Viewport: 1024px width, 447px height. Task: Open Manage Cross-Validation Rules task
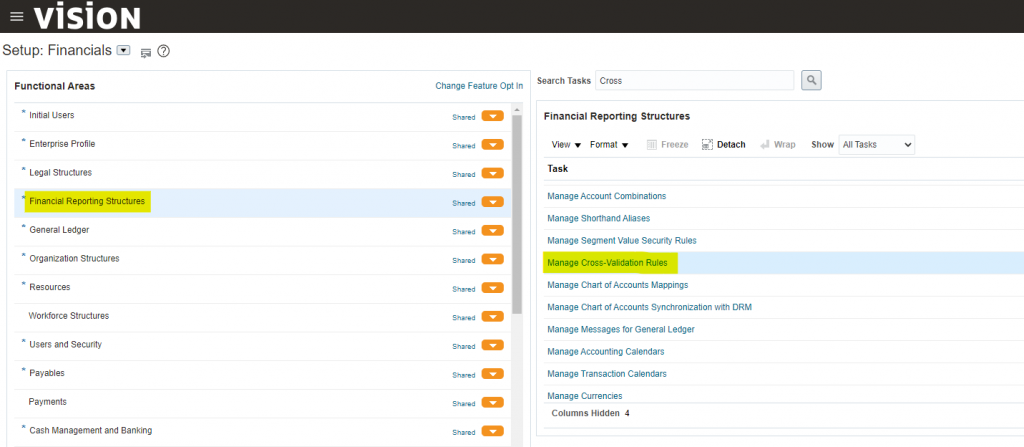pyautogui.click(x=607, y=263)
